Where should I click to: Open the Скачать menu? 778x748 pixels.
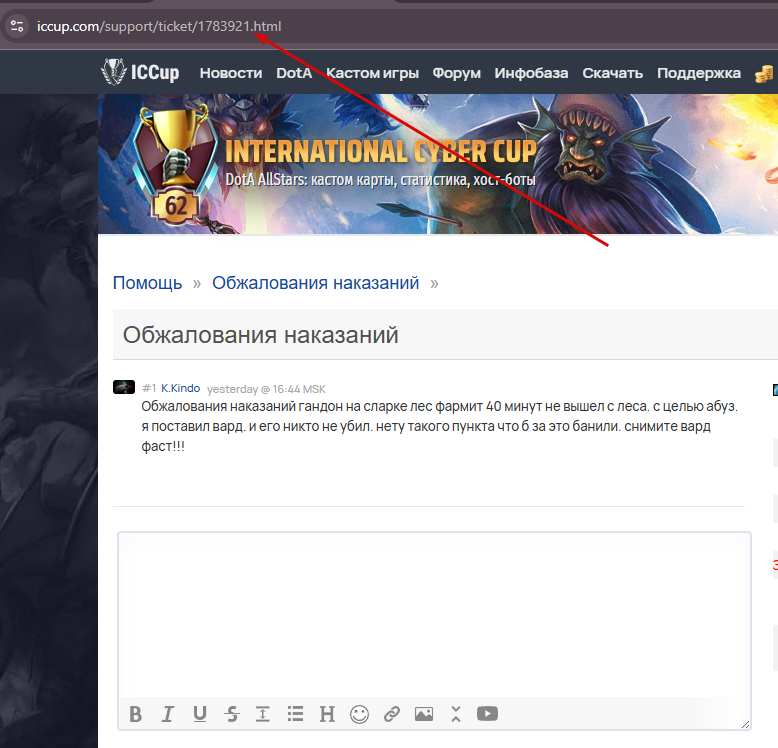point(613,73)
